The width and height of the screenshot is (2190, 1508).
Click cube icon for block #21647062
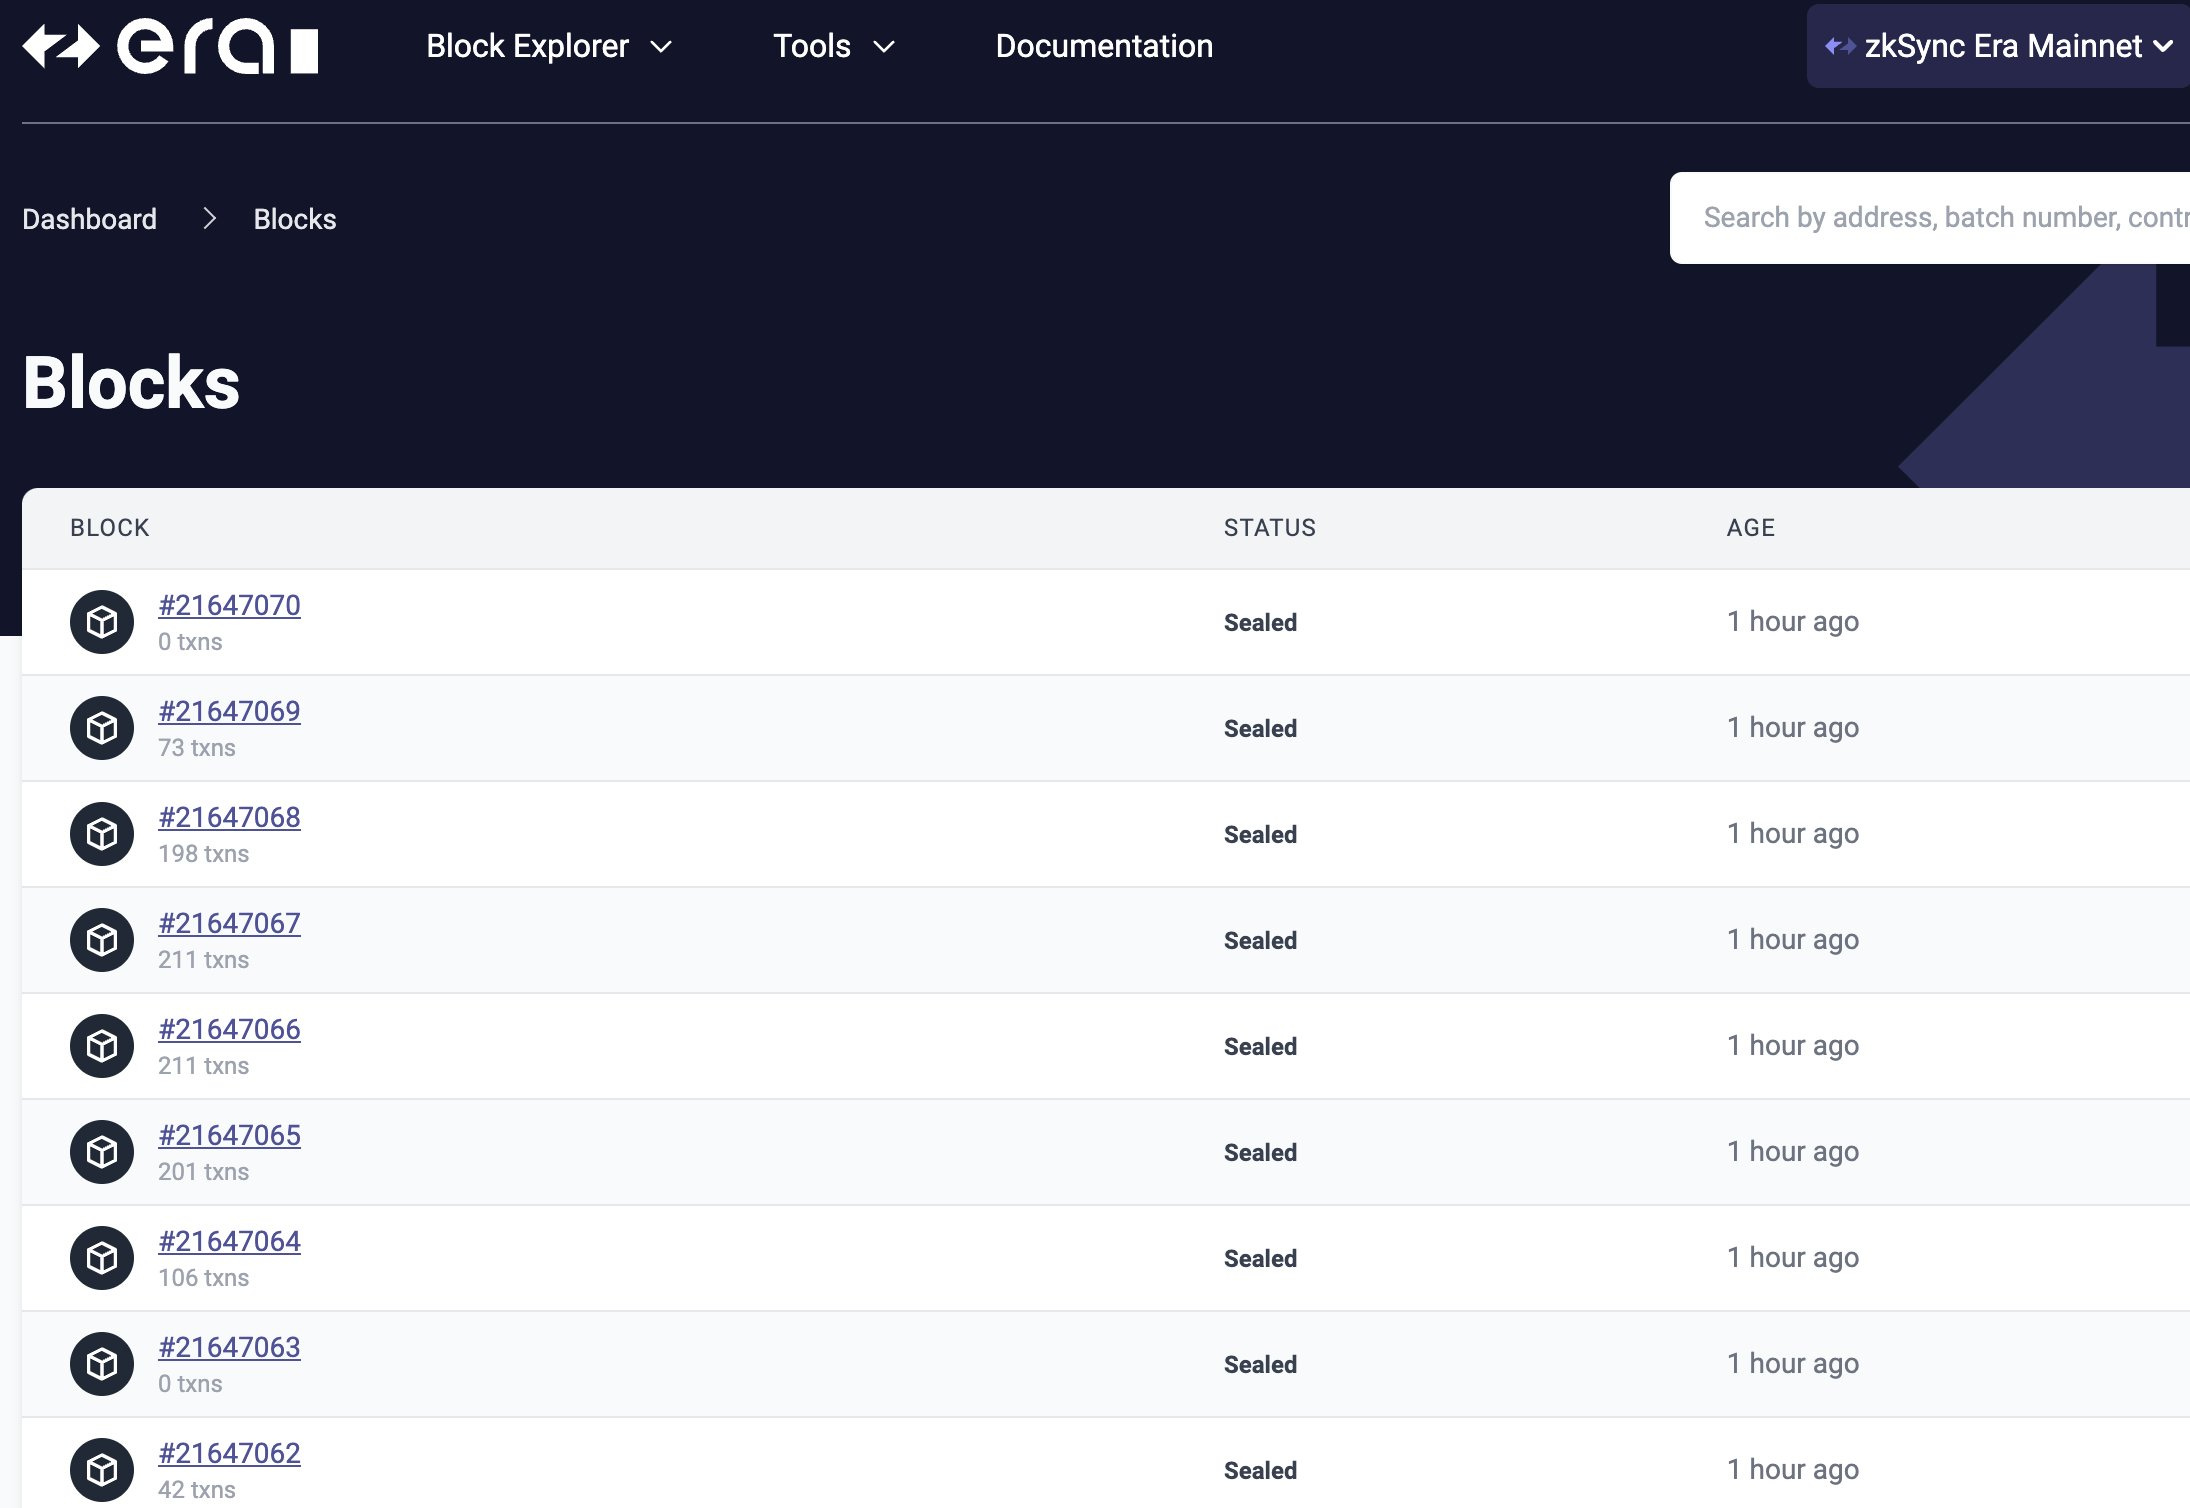tap(102, 1470)
